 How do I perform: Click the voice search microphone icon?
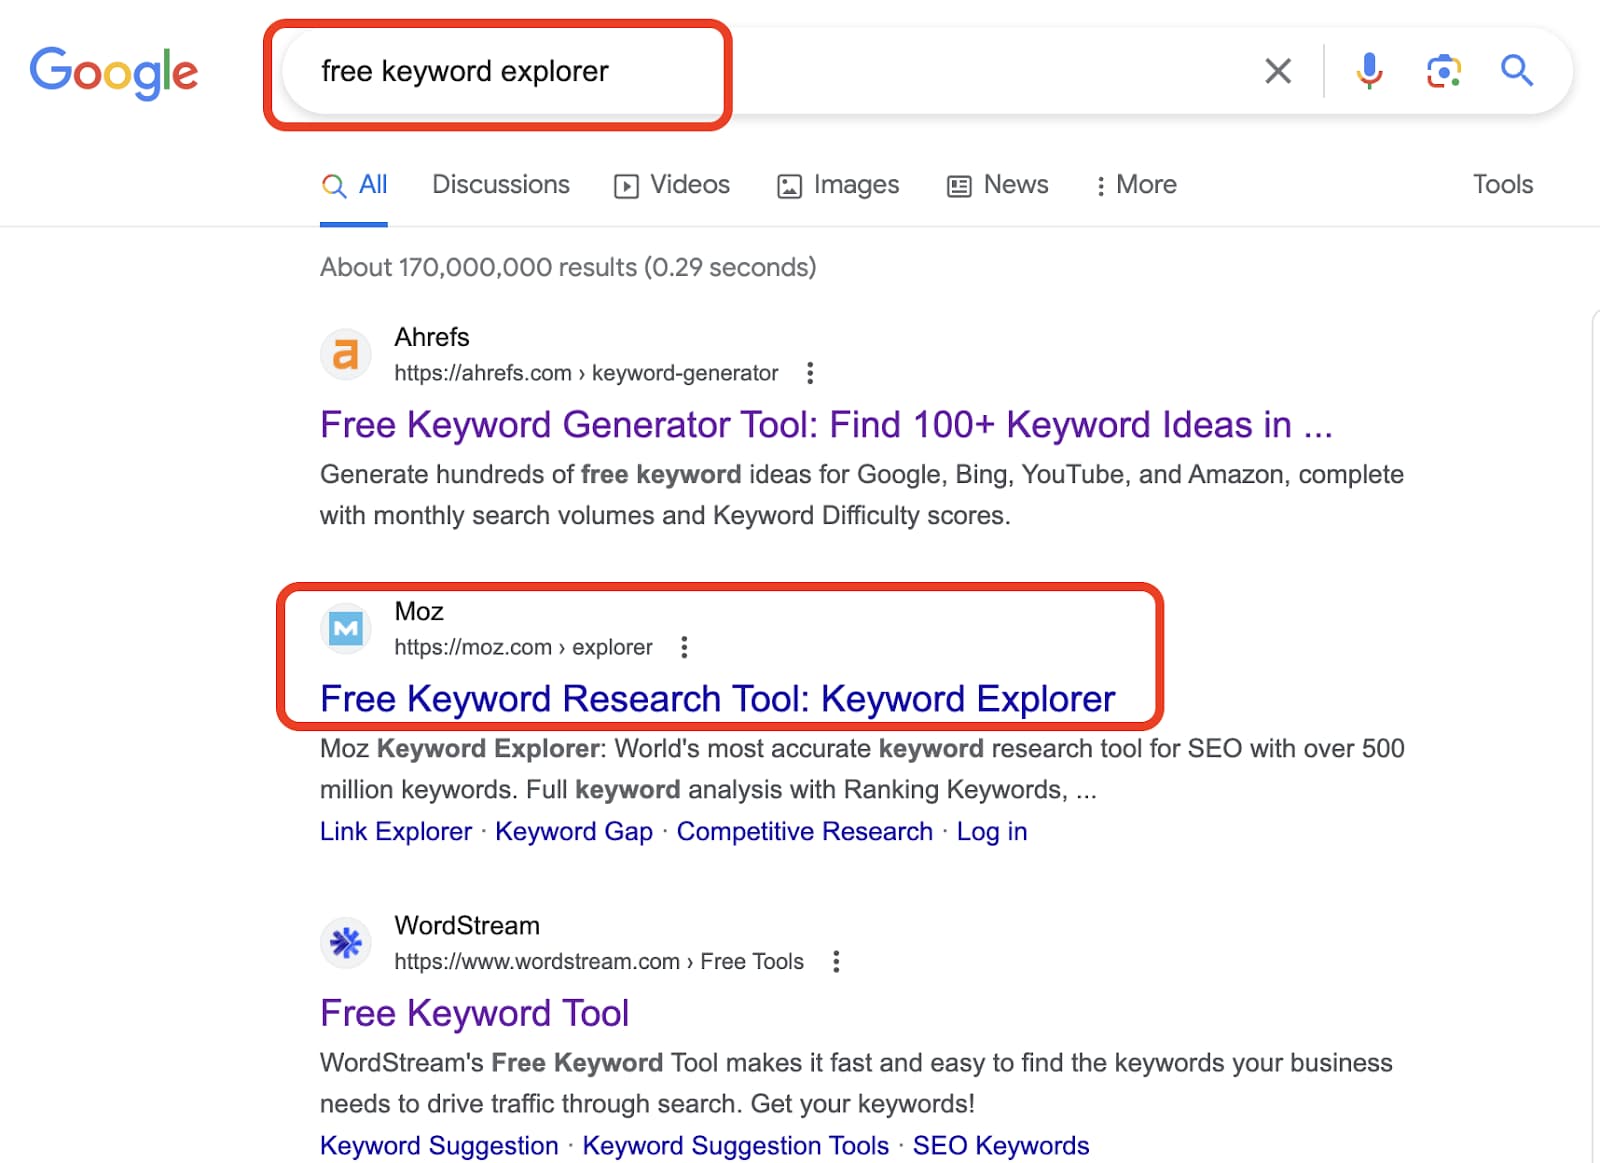1368,71
